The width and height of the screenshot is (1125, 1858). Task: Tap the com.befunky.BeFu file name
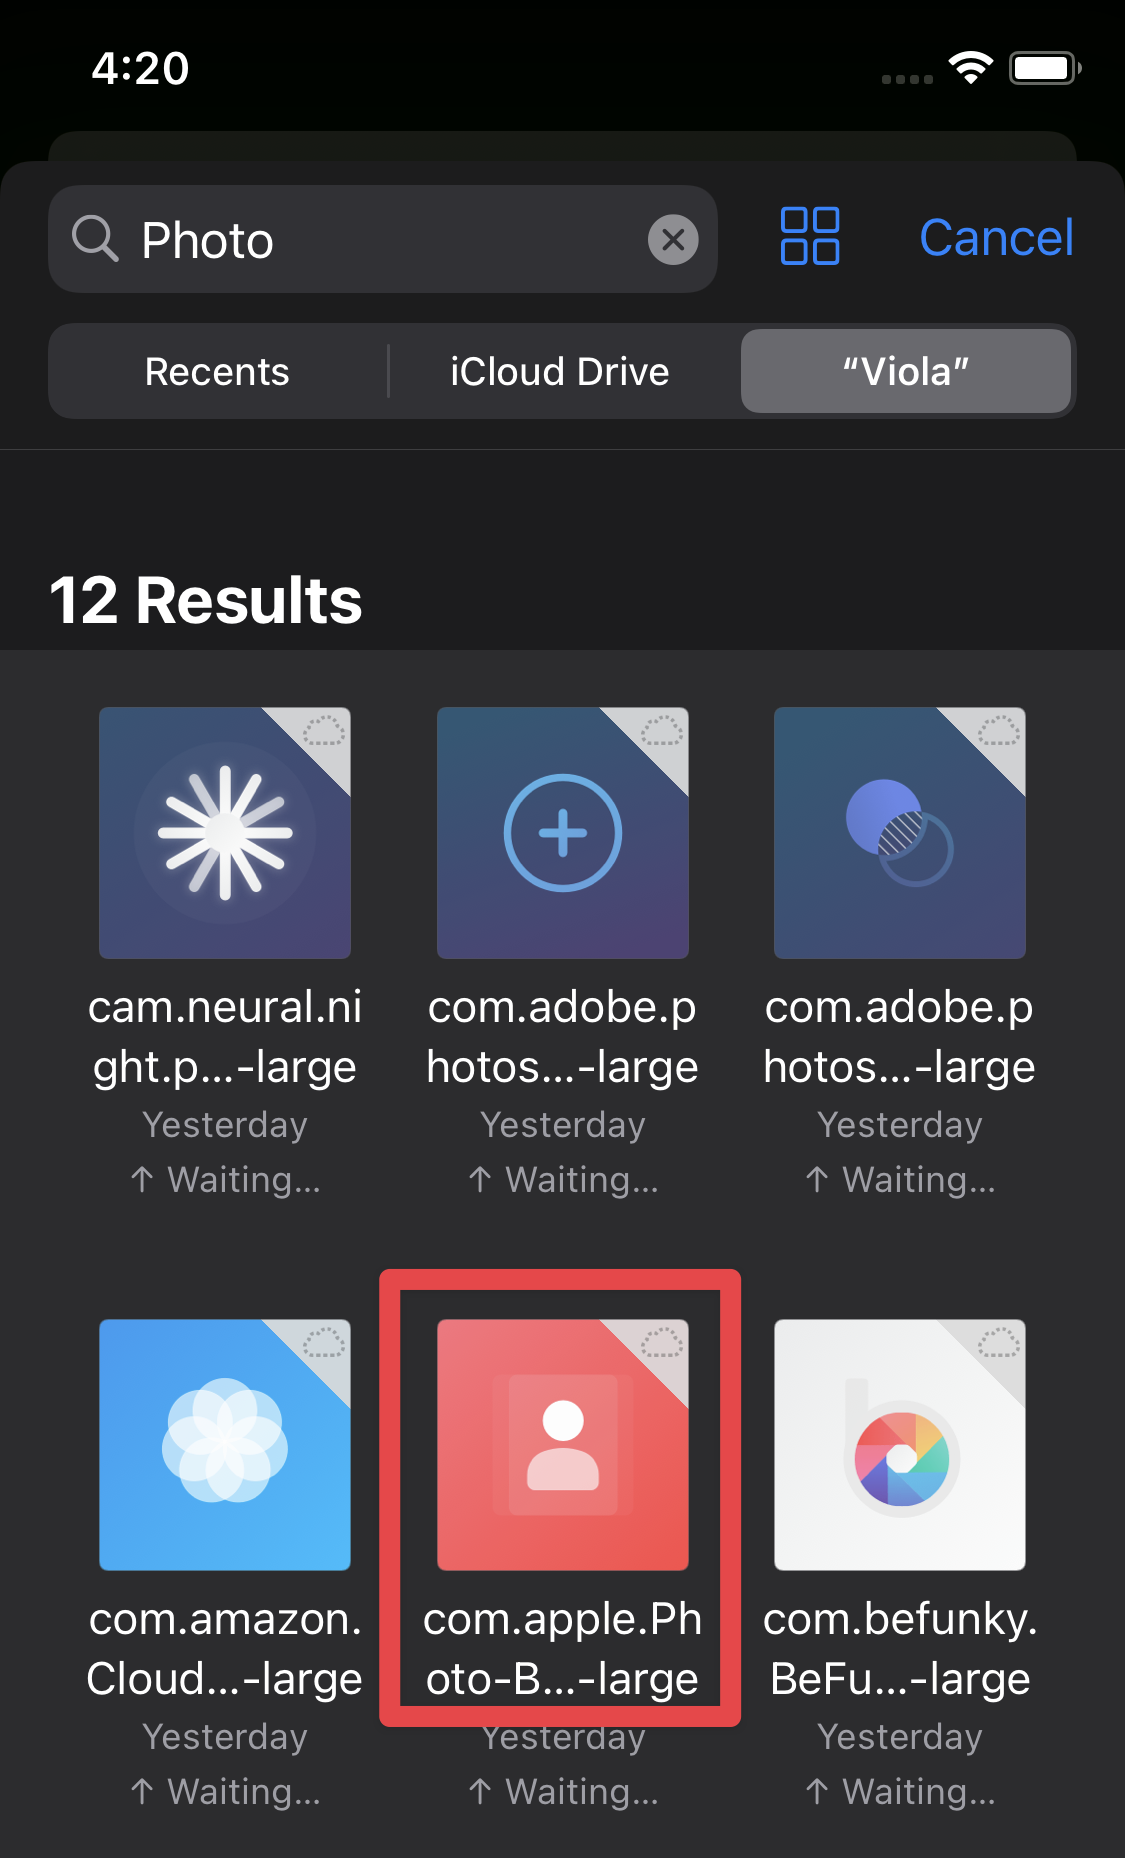coord(899,1649)
